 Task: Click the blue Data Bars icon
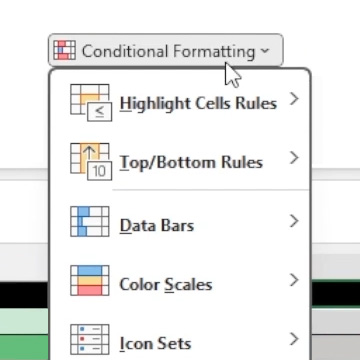point(90,221)
